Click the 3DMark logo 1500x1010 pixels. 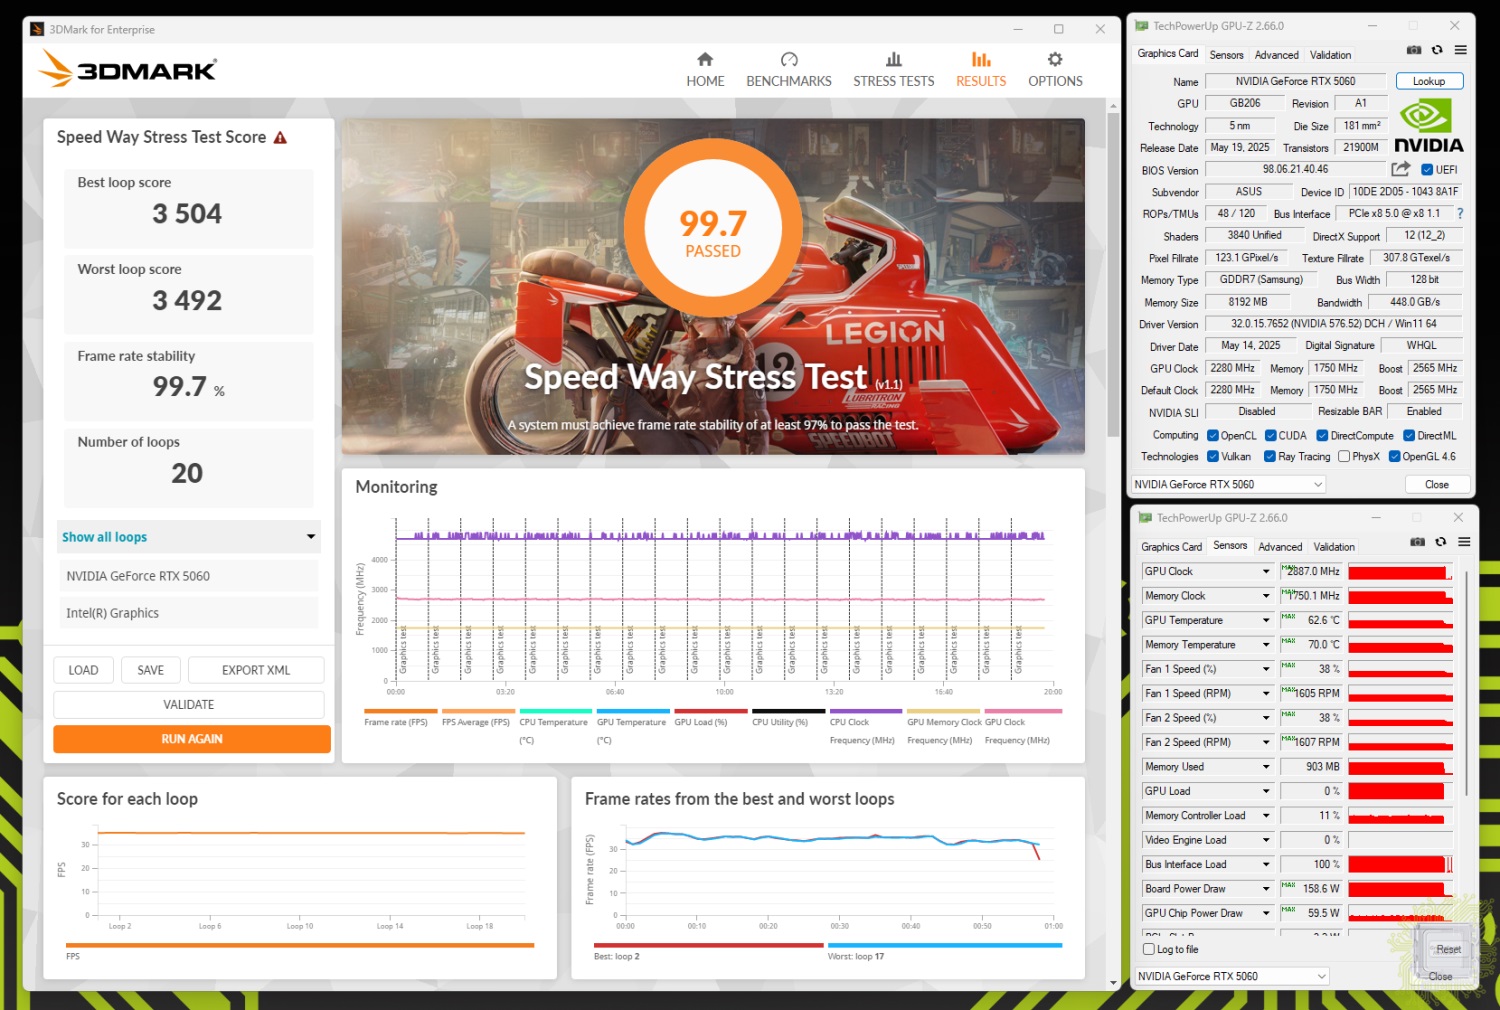[127, 69]
